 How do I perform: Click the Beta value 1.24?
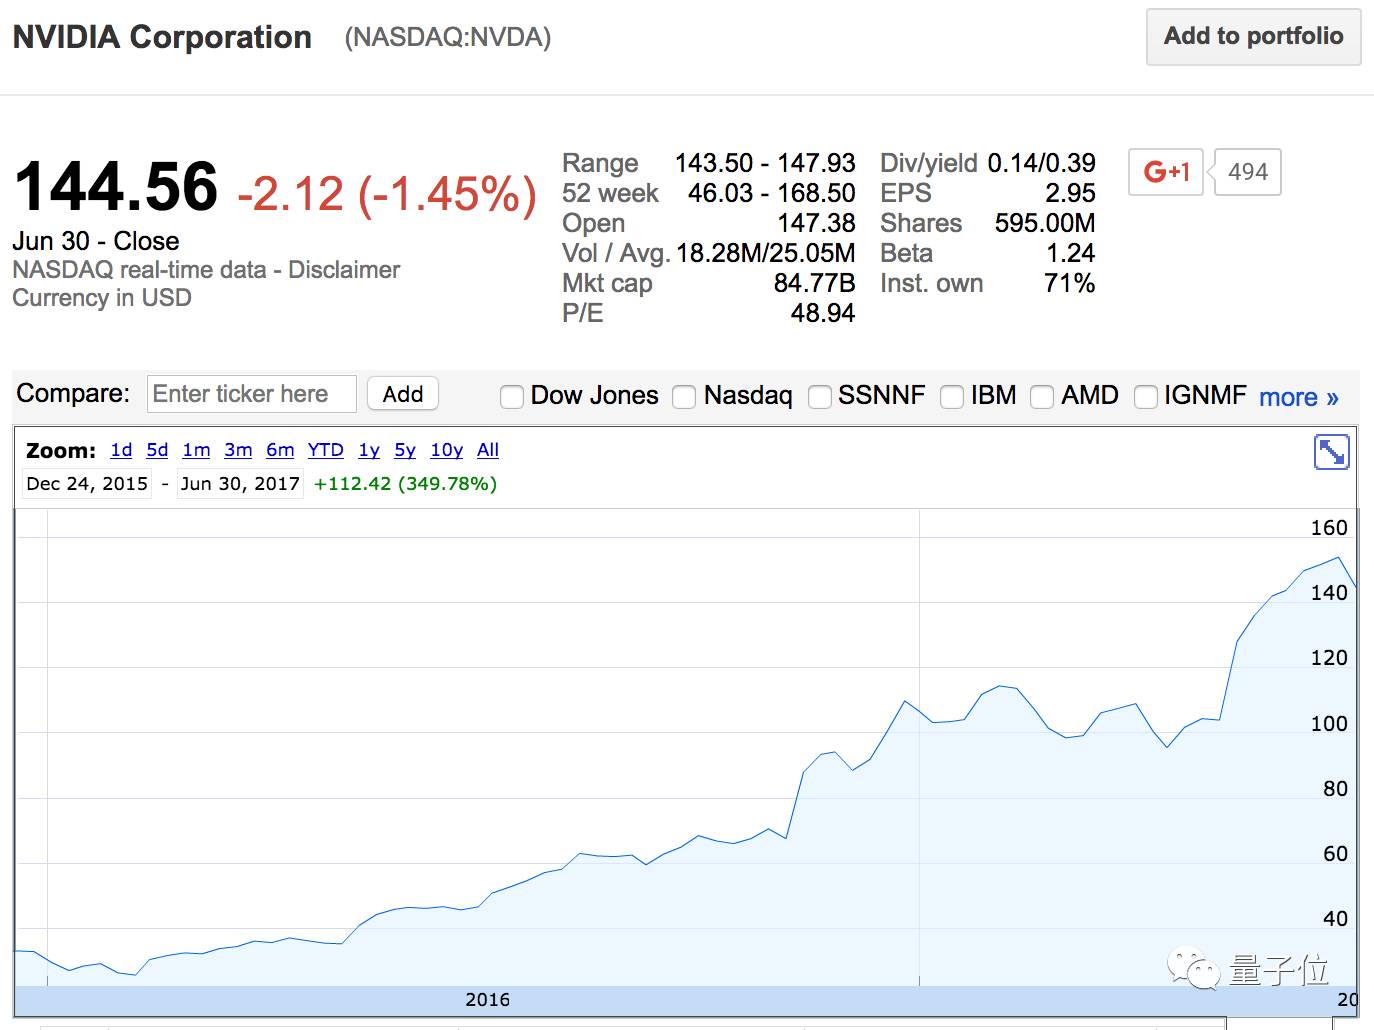pos(1071,253)
